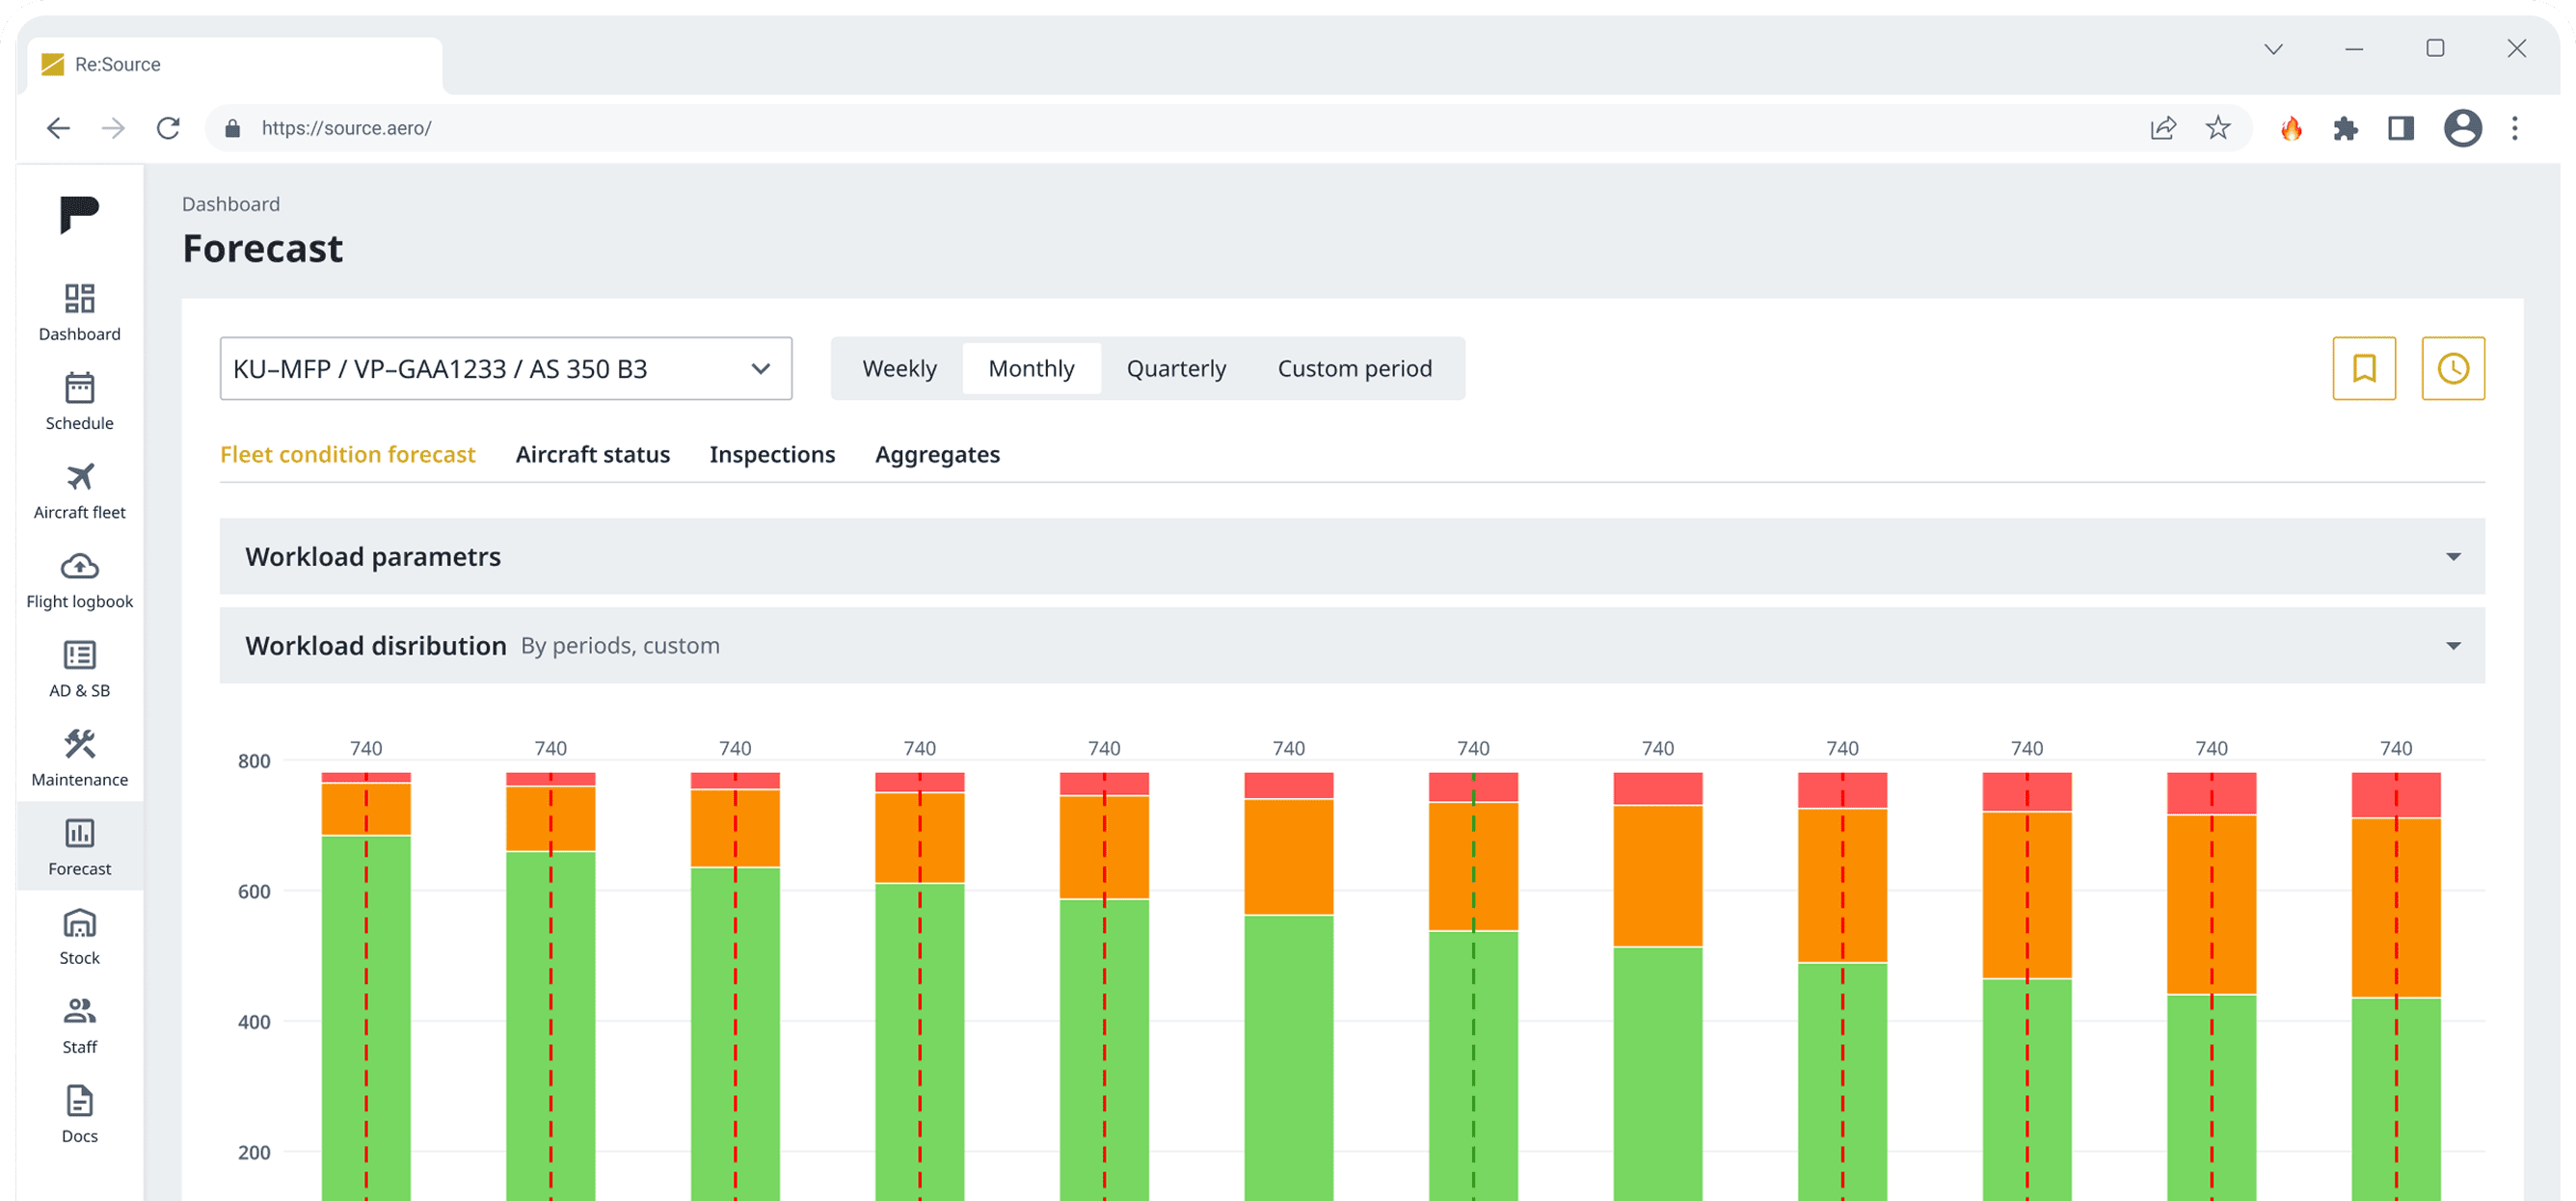
Task: Open the Schedule sidebar section
Action: (80, 401)
